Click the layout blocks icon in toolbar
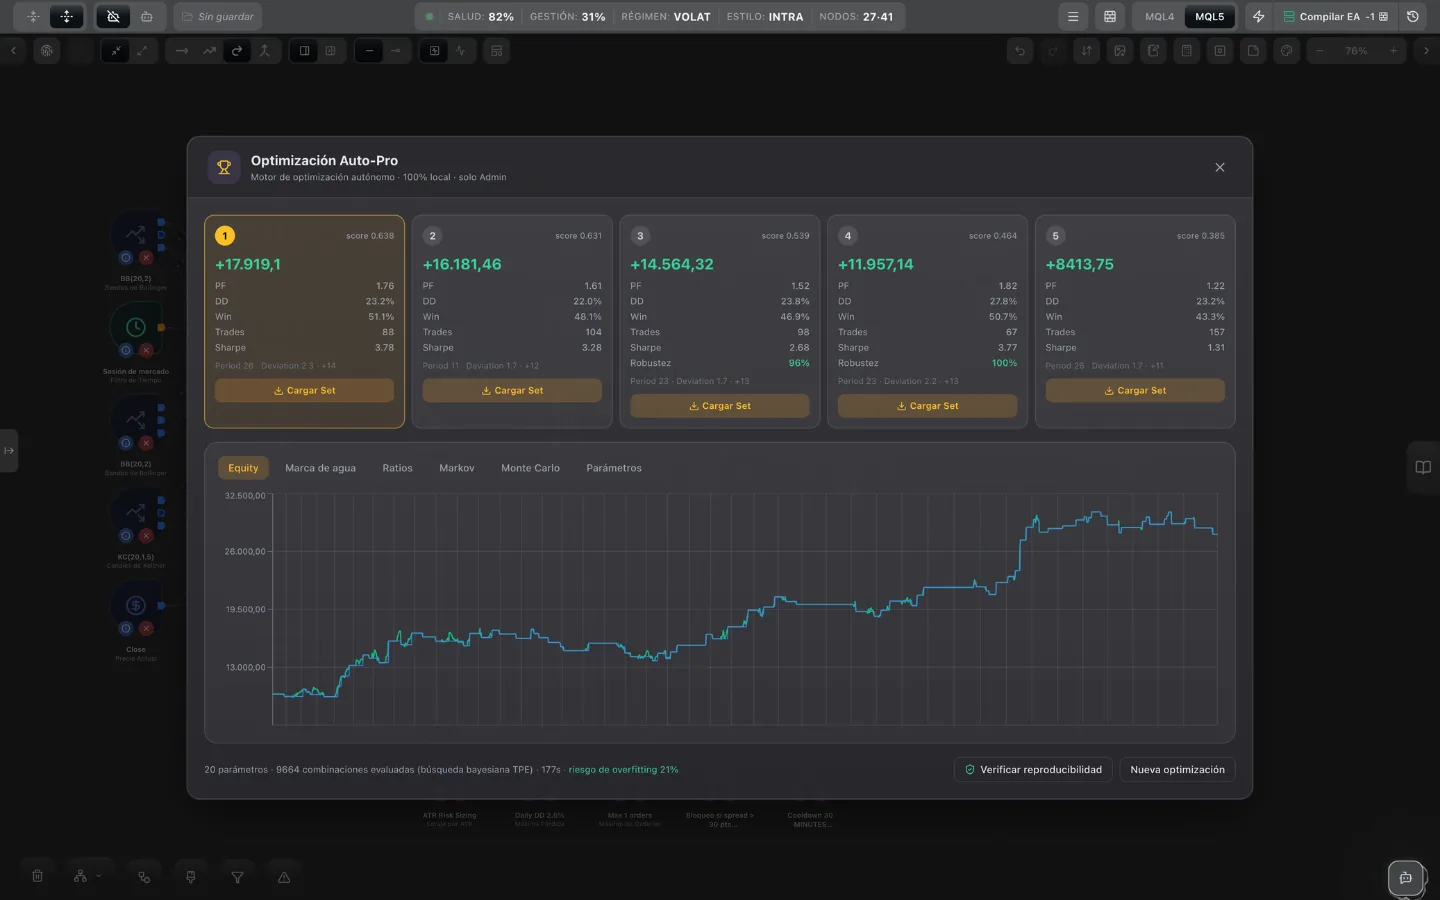 coord(497,51)
